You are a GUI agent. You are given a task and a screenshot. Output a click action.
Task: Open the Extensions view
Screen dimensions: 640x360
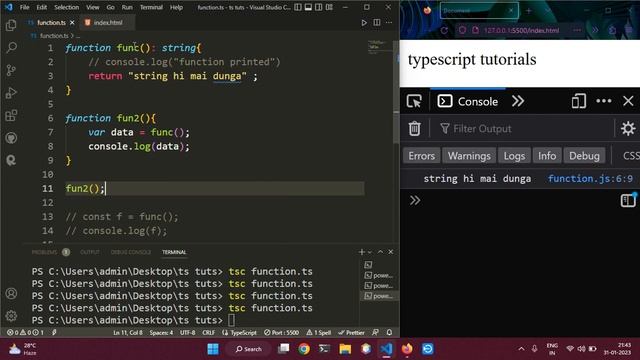(11, 116)
